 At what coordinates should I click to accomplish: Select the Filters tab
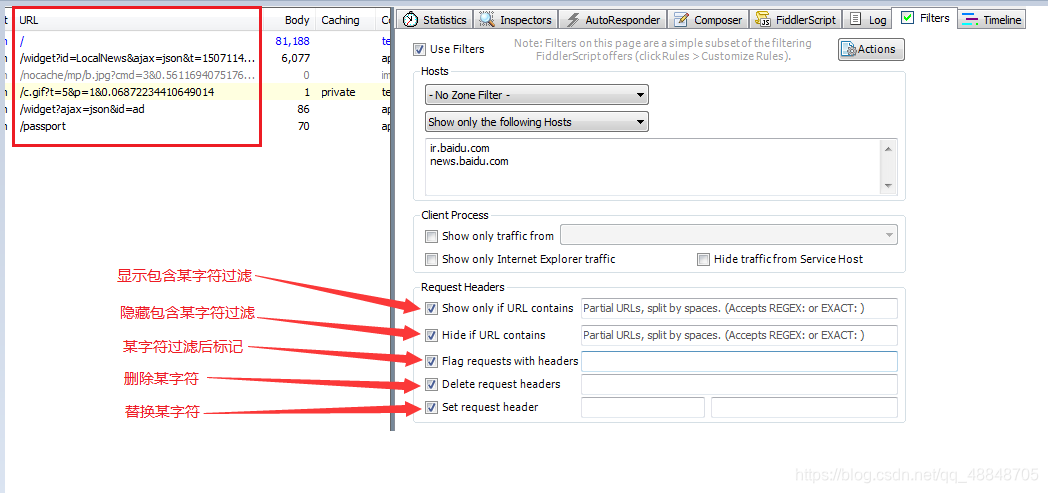click(x=925, y=18)
